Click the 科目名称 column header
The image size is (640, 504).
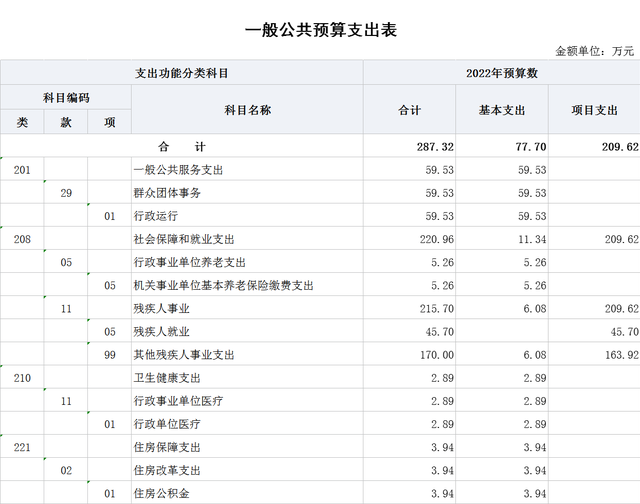[x=247, y=110]
